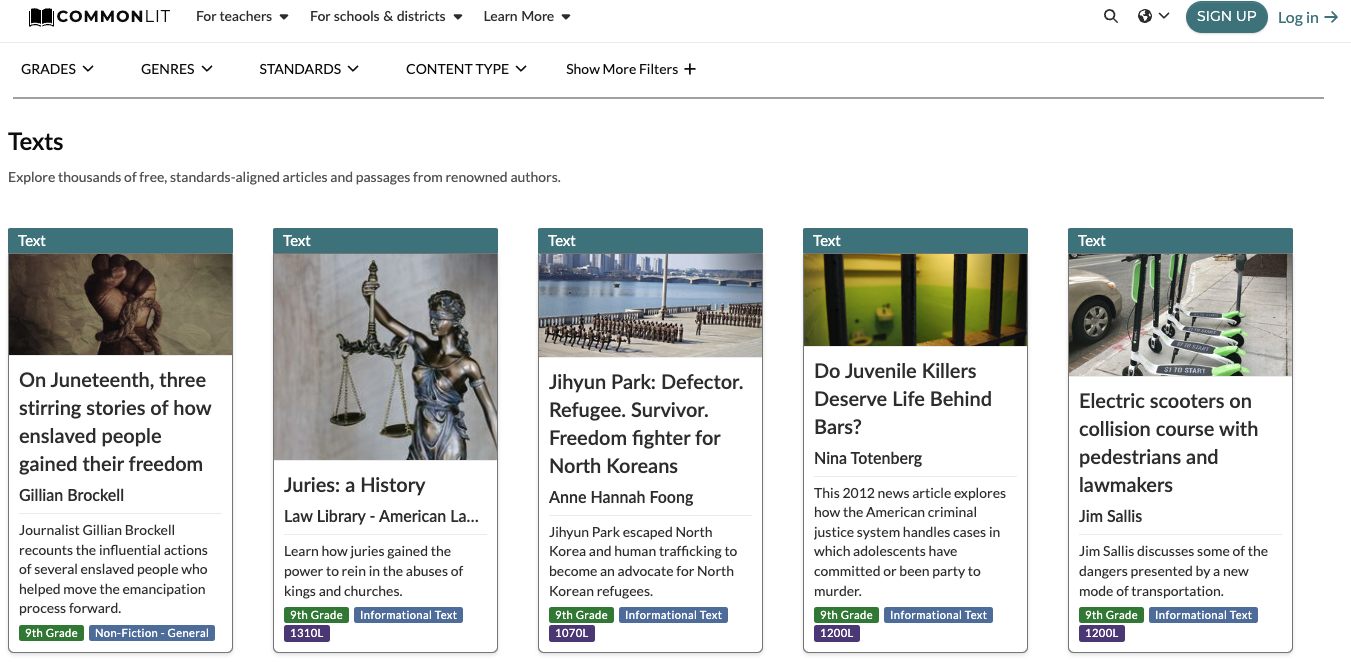Click the Lady Justice statue thumbnail
The image size is (1351, 662).
(385, 357)
